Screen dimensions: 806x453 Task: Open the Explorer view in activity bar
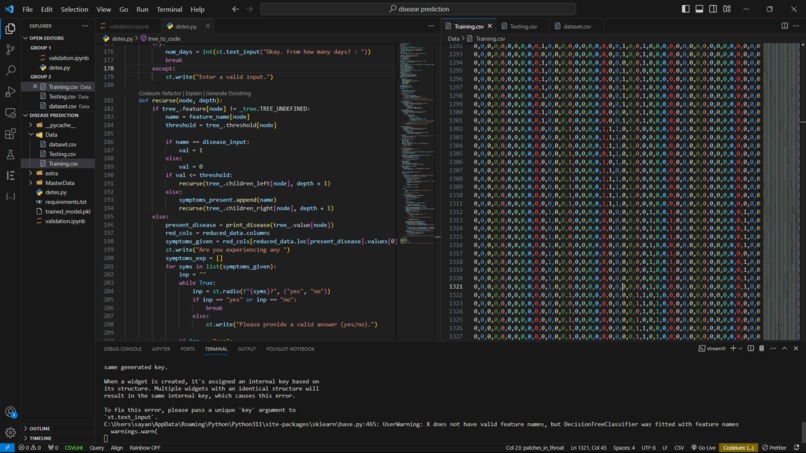[x=10, y=29]
